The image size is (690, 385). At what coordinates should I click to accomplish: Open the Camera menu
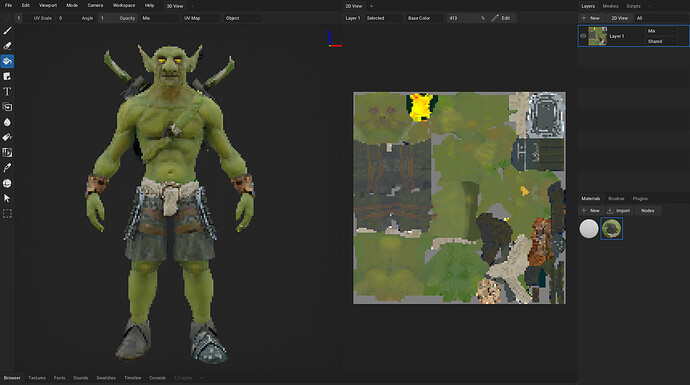95,6
